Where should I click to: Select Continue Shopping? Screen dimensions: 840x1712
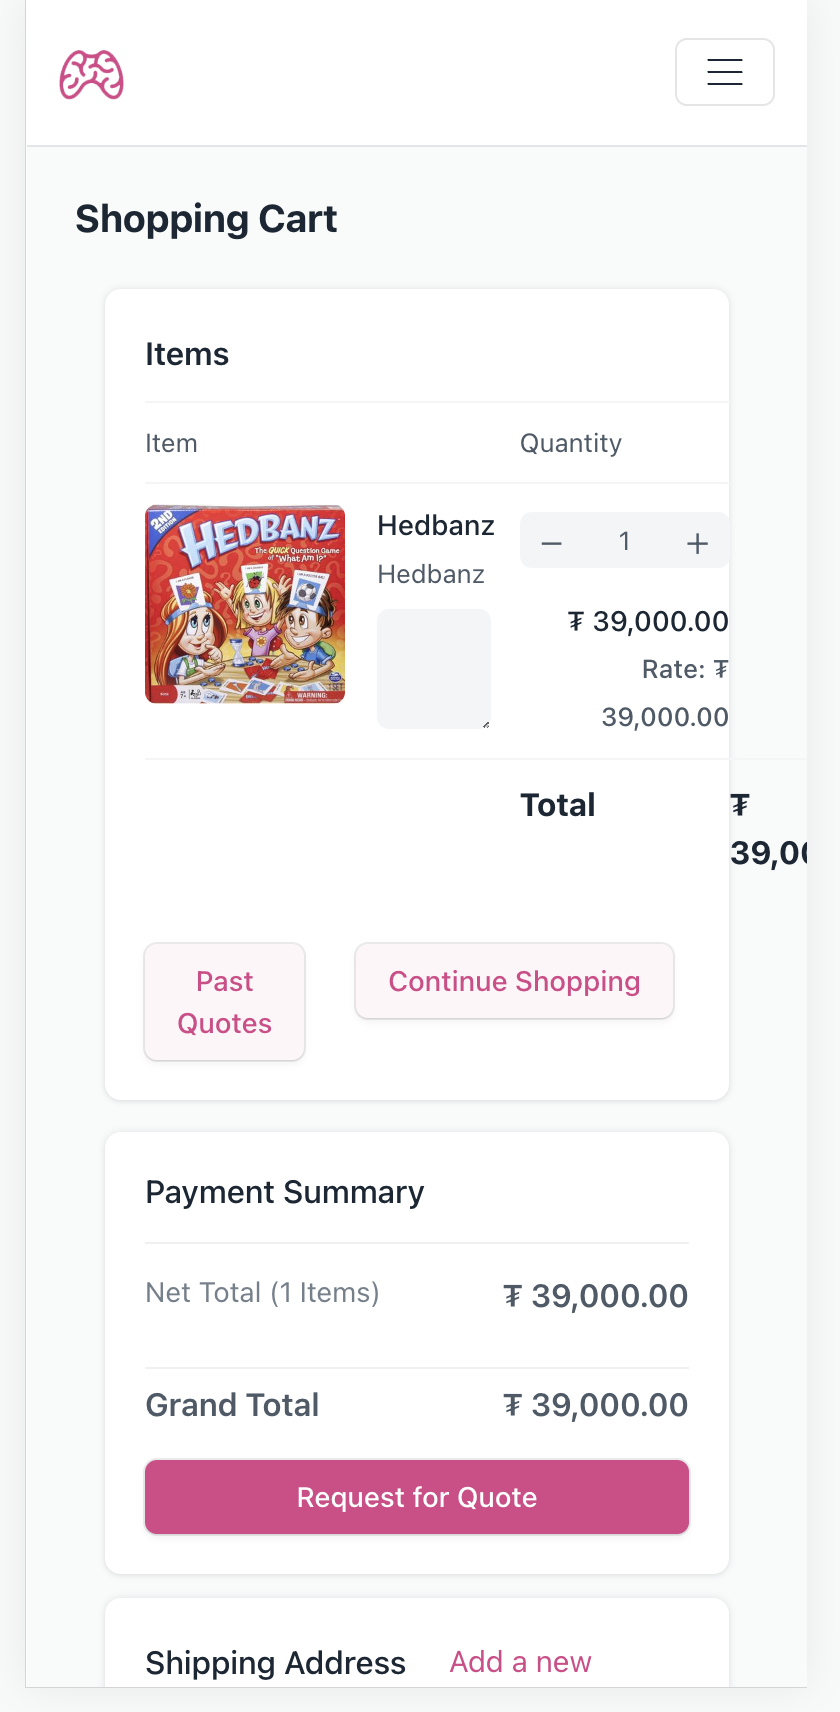[x=513, y=981]
